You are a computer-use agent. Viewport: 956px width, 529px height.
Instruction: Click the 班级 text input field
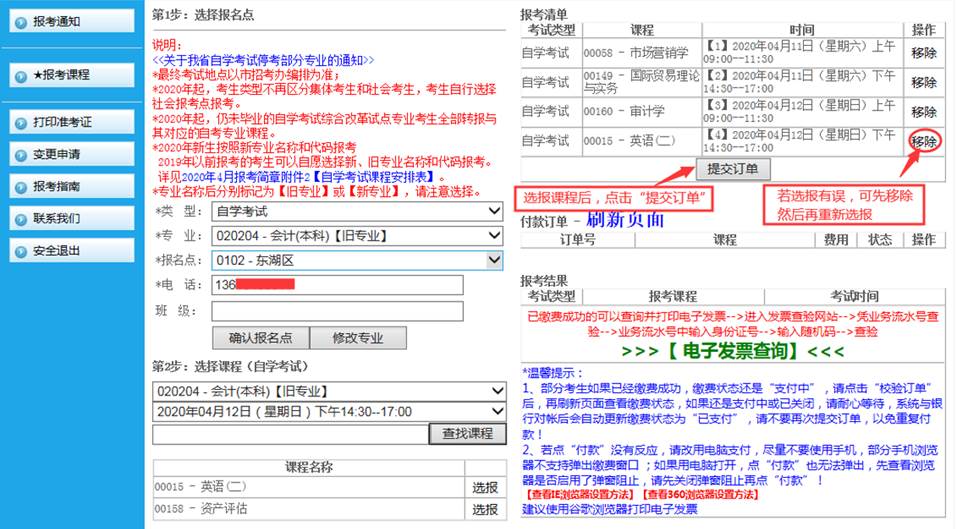point(337,311)
